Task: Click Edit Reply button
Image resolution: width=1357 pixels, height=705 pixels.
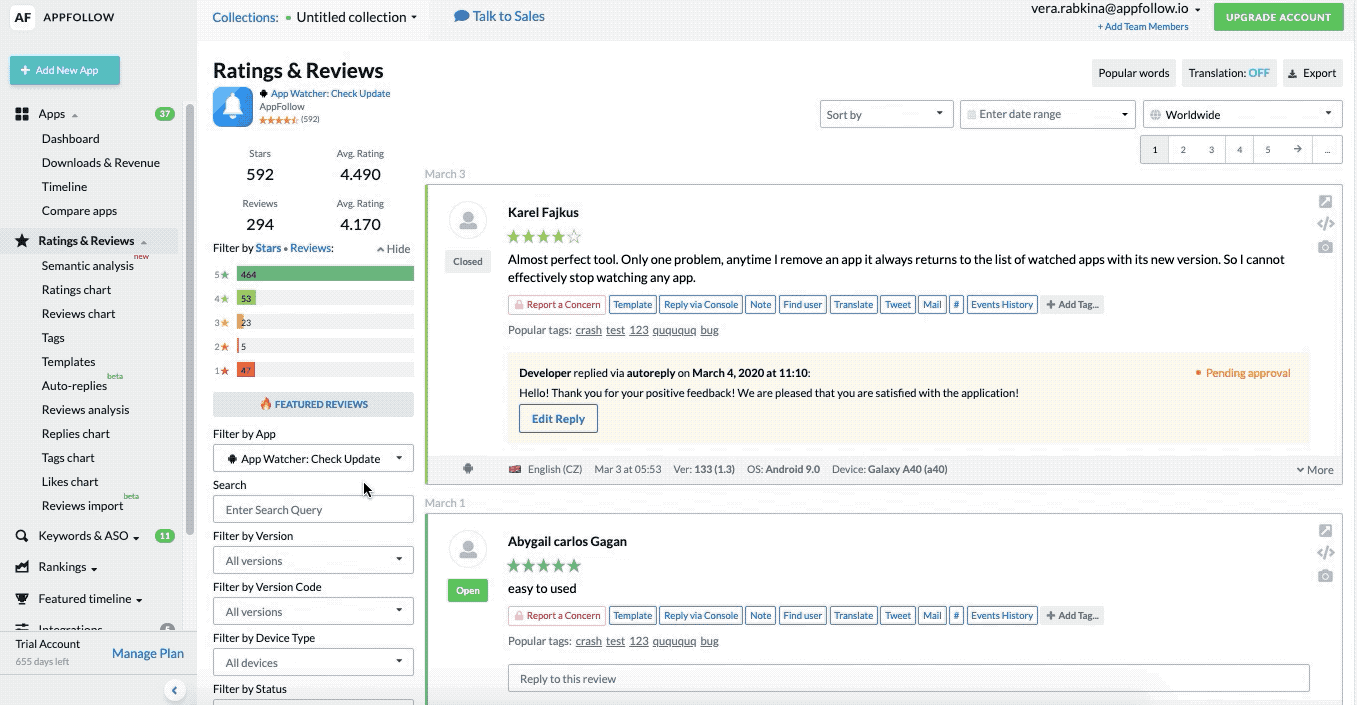Action: [558, 419]
